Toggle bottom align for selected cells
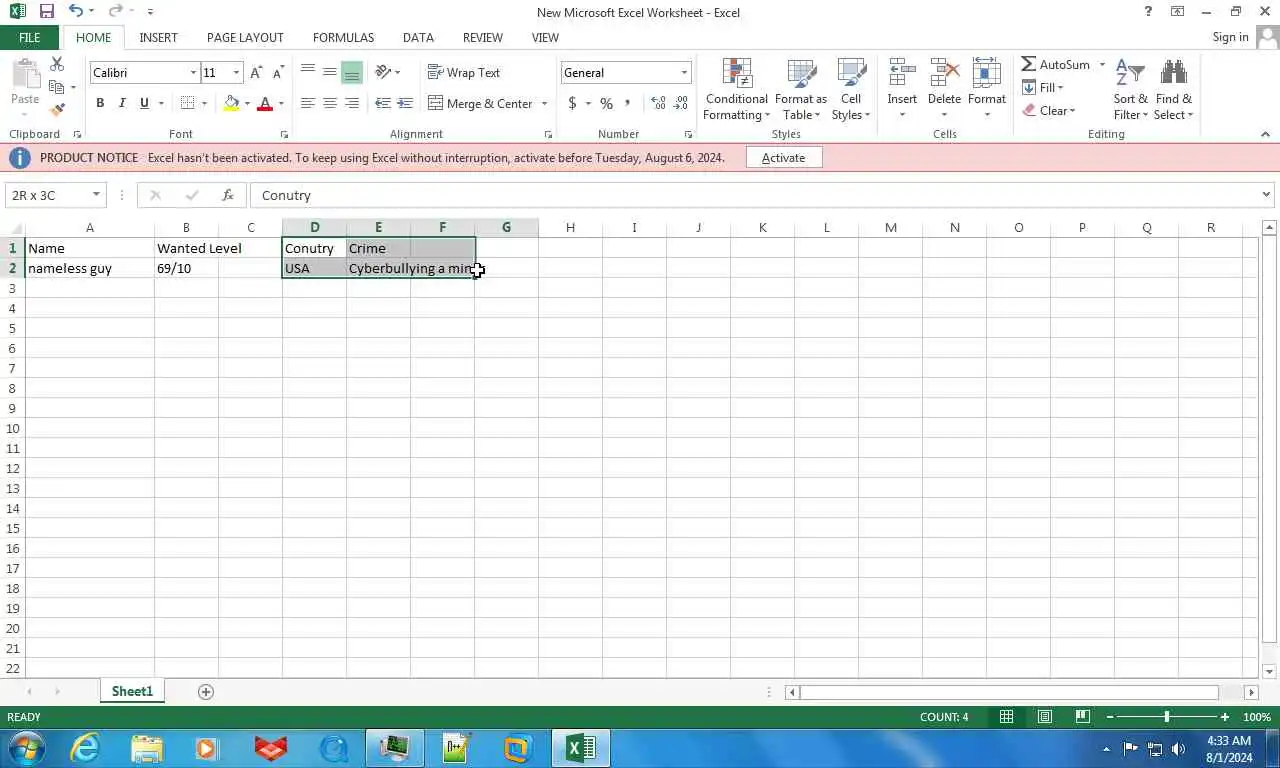Viewport: 1280px width, 768px height. click(351, 72)
